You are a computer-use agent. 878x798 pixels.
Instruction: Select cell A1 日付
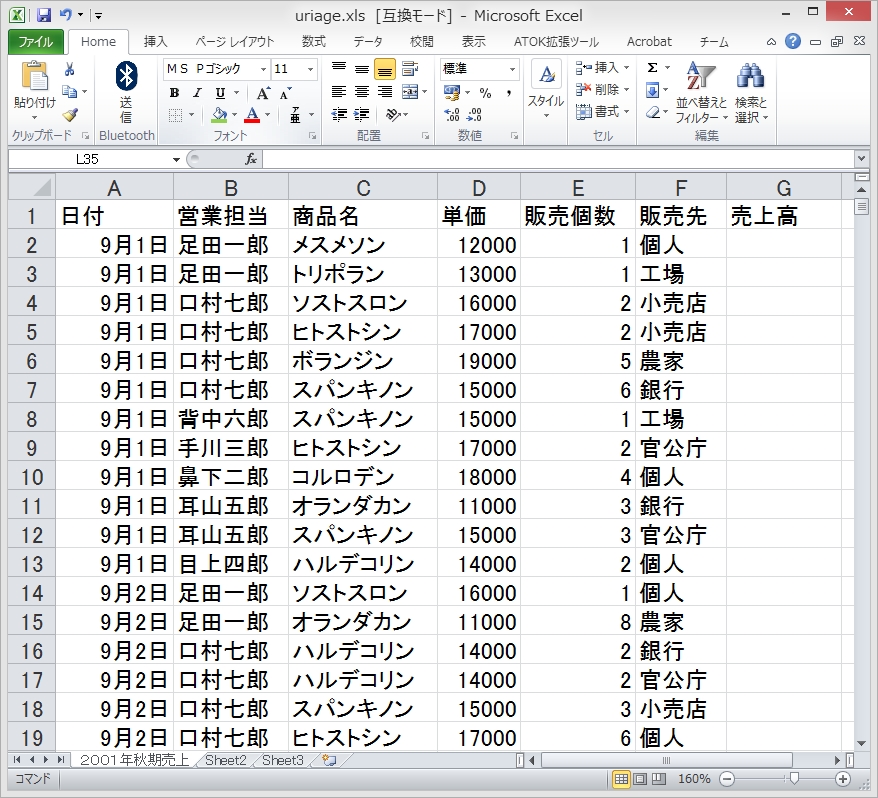click(x=114, y=216)
